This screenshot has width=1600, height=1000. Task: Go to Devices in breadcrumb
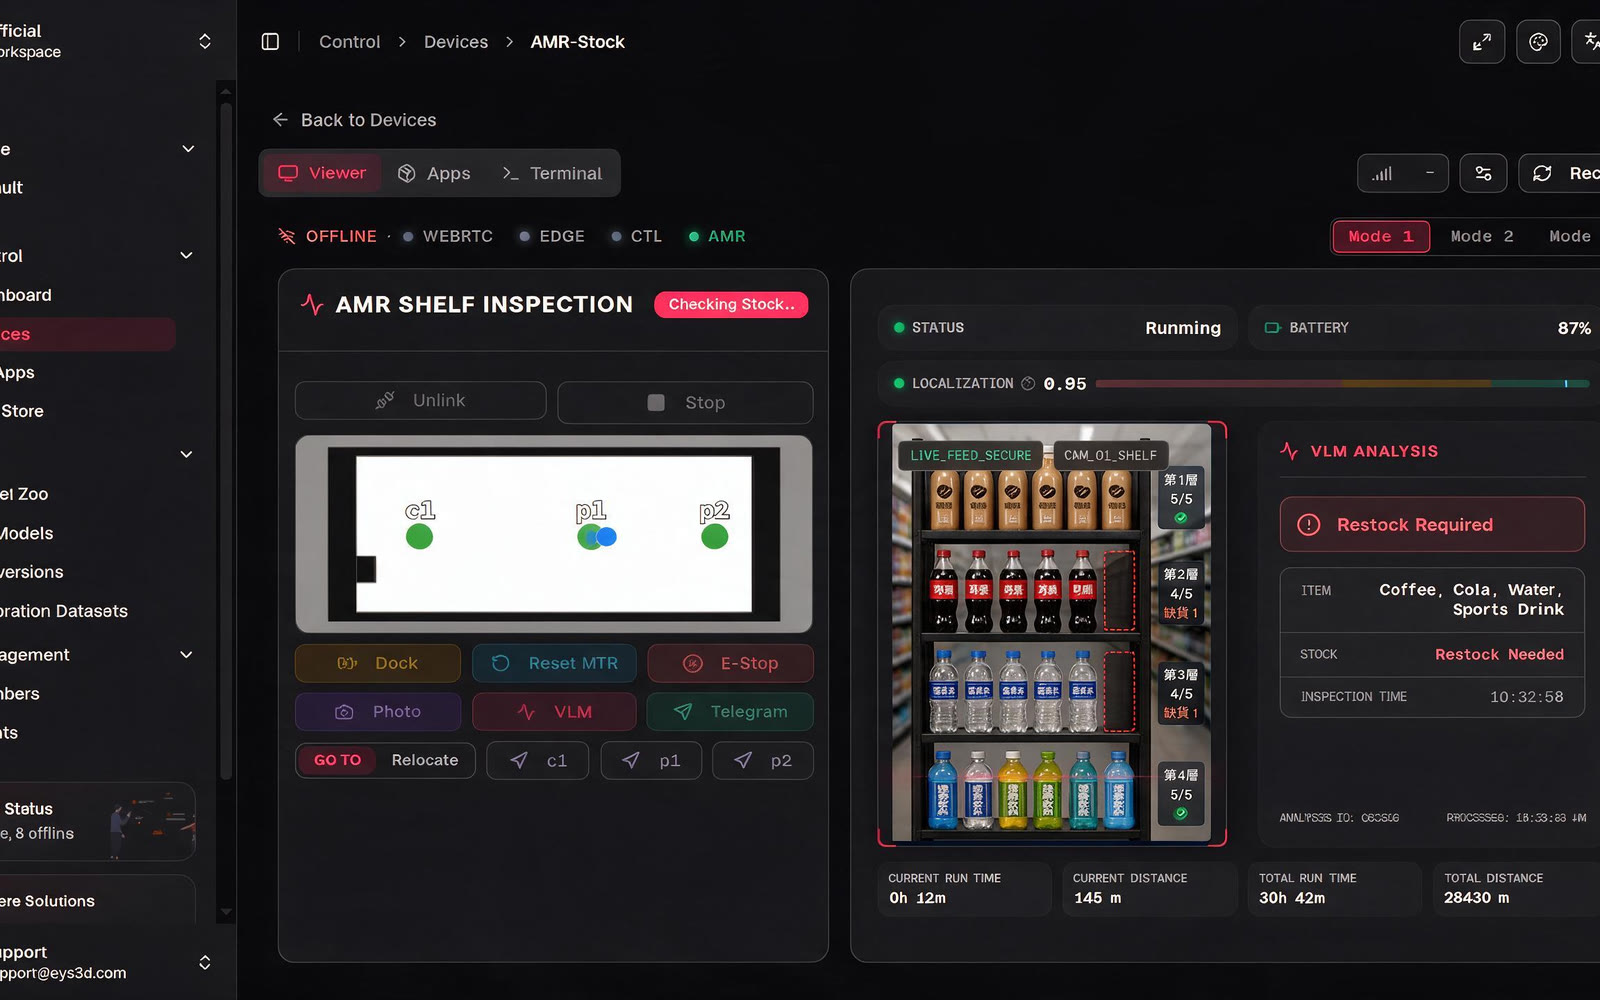[456, 41]
